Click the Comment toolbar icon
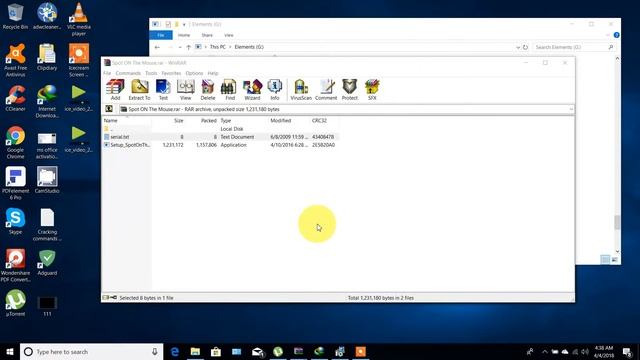This screenshot has width=640, height=360. (x=326, y=90)
